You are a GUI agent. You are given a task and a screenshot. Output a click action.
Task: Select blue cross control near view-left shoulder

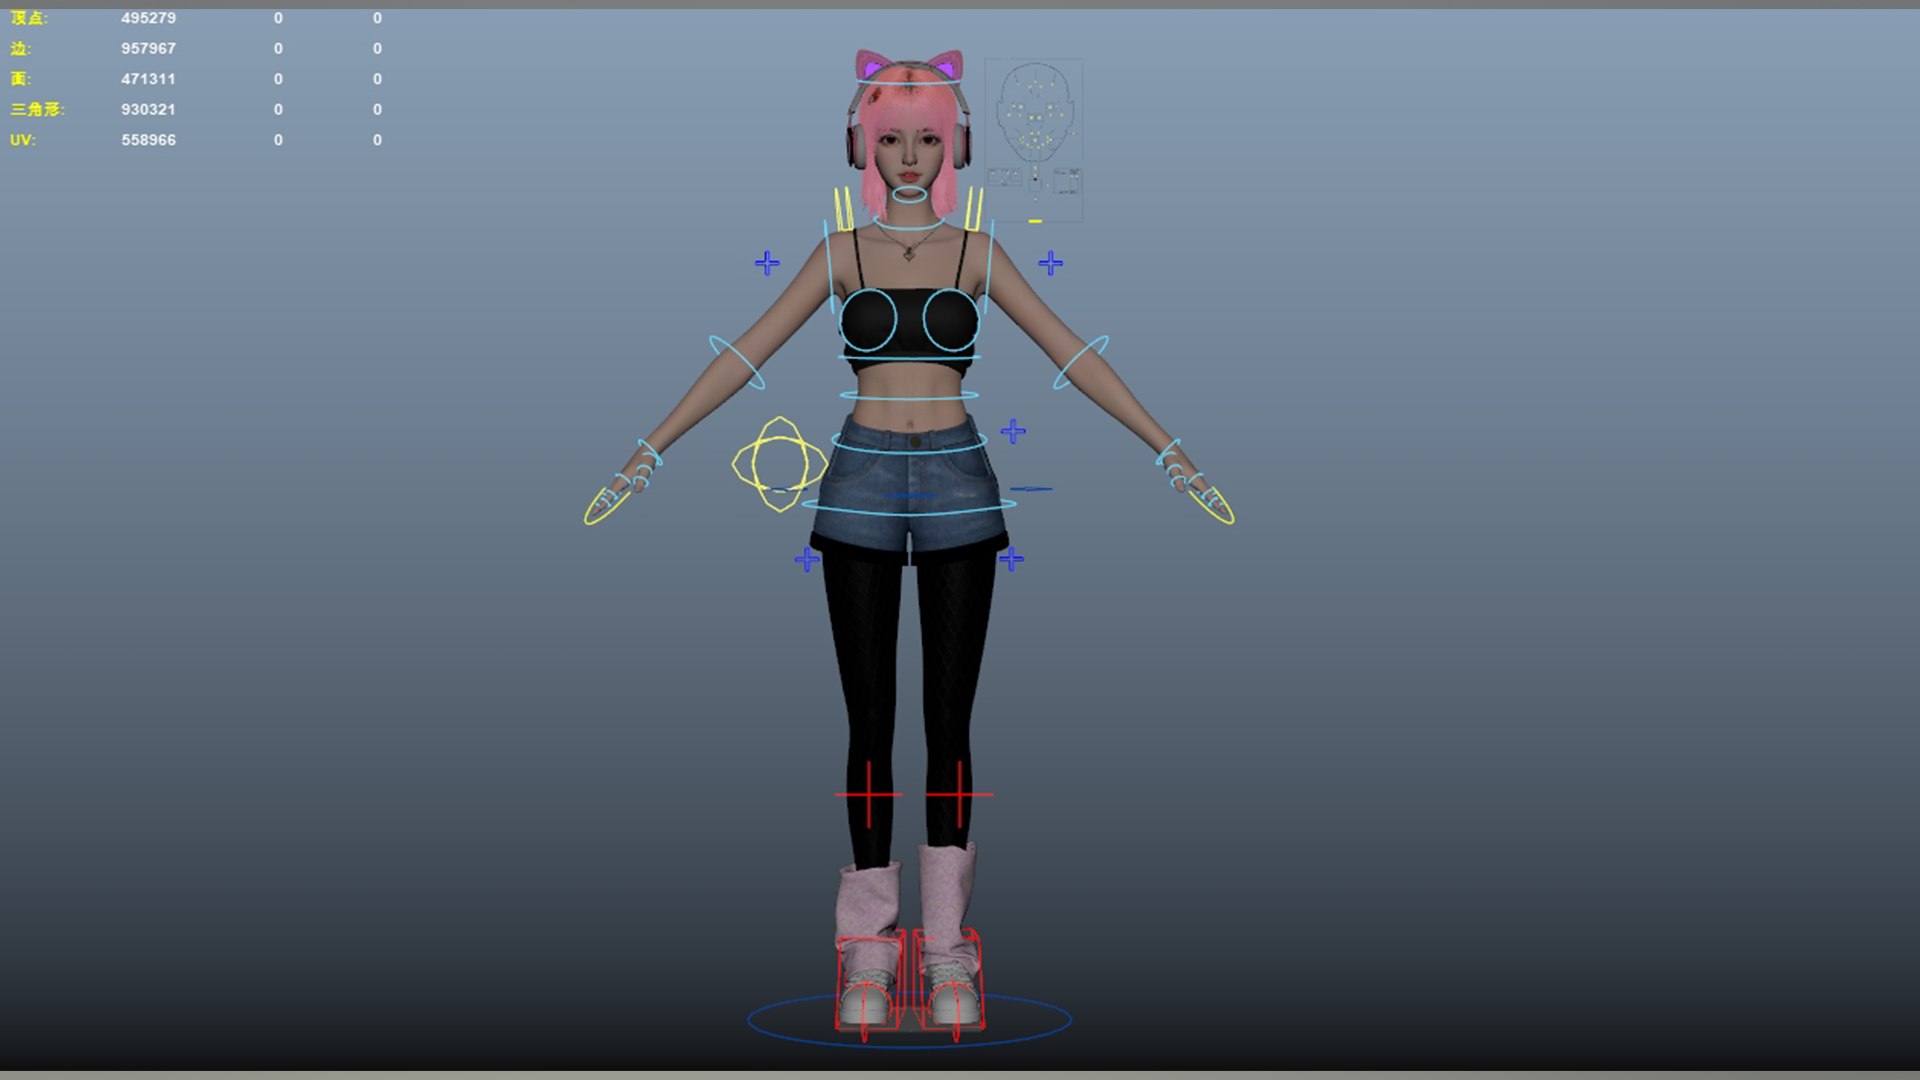pyautogui.click(x=767, y=263)
